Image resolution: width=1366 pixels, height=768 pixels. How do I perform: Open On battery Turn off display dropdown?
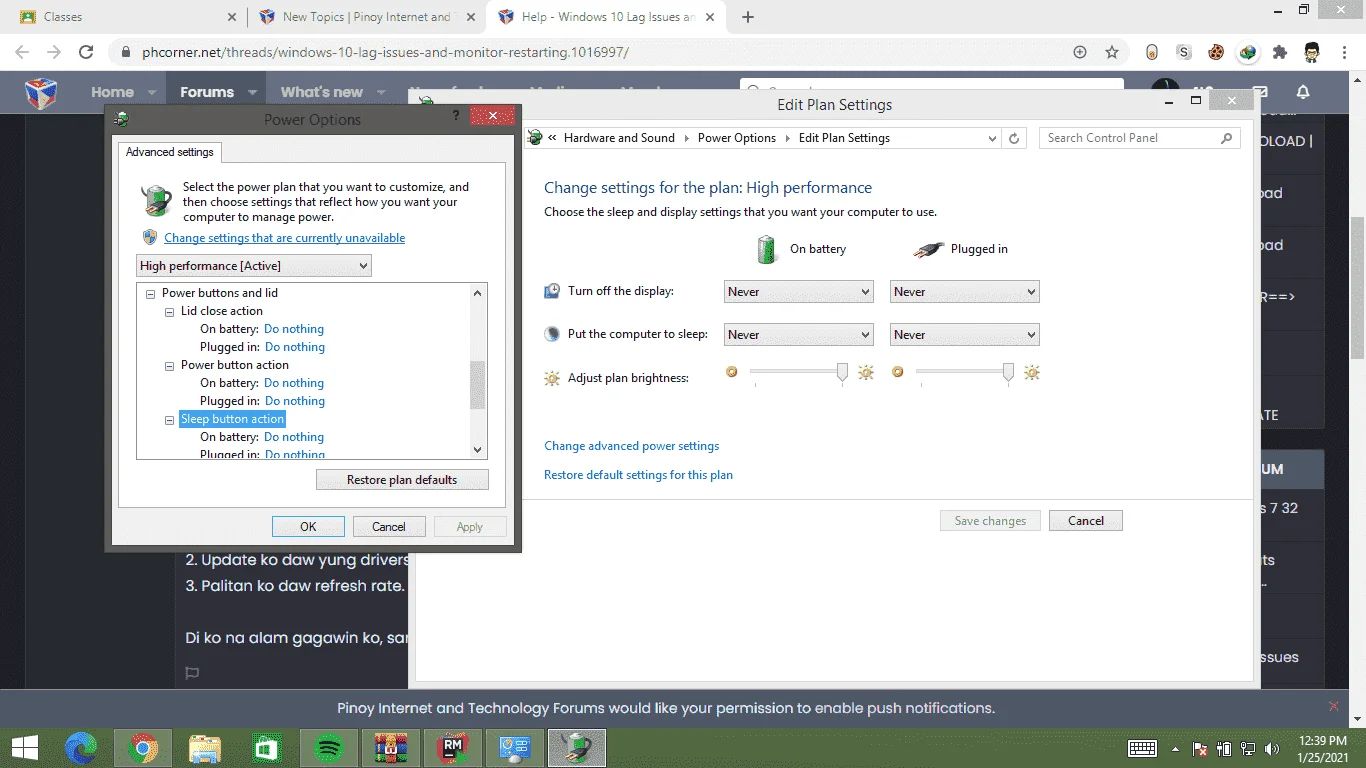pos(799,292)
